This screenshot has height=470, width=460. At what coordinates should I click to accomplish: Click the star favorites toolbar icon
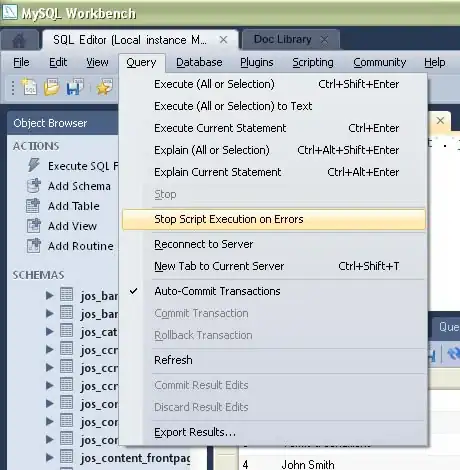pos(105,87)
